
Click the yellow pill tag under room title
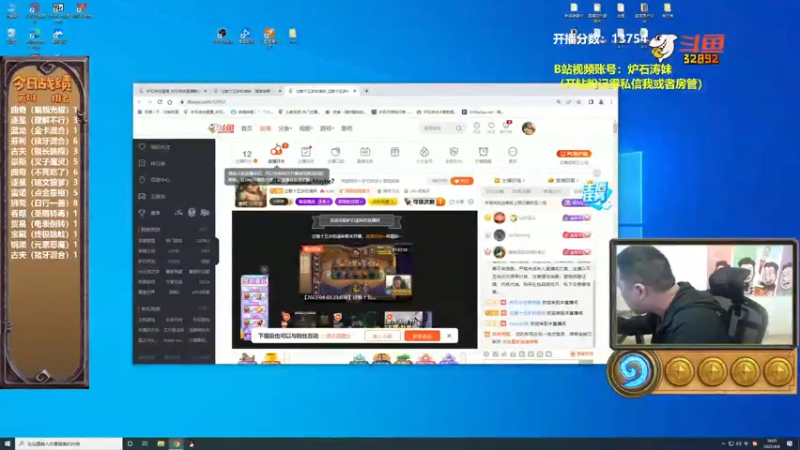(x=383, y=202)
